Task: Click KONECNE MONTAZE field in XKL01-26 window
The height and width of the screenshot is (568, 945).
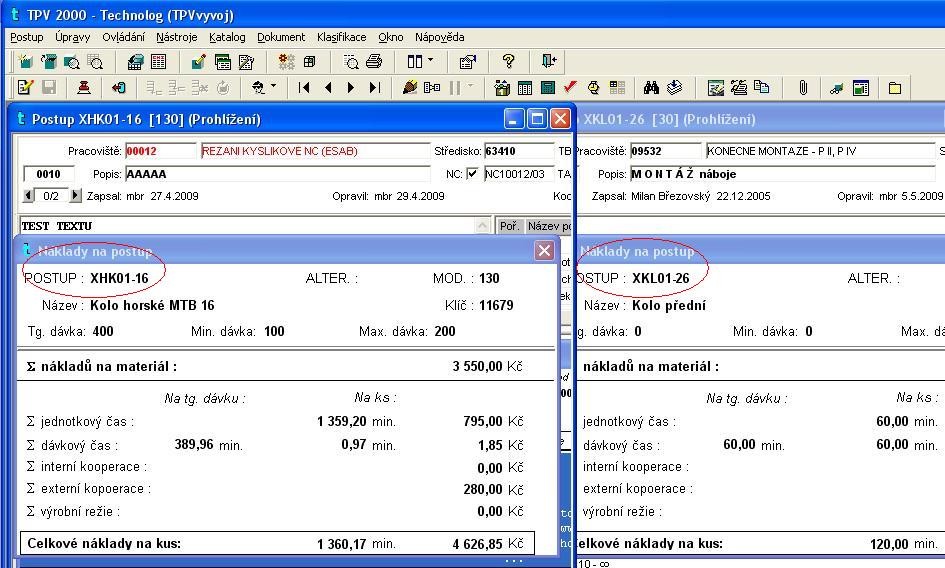Action: pos(820,151)
